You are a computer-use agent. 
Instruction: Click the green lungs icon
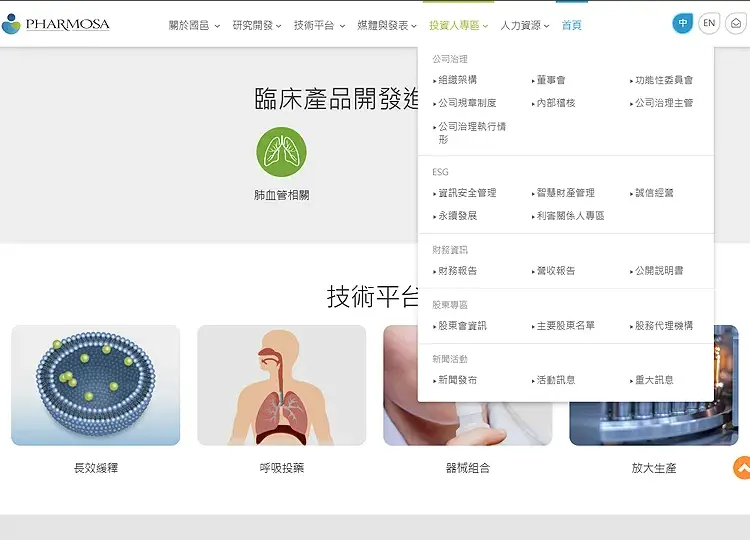pyautogui.click(x=281, y=152)
